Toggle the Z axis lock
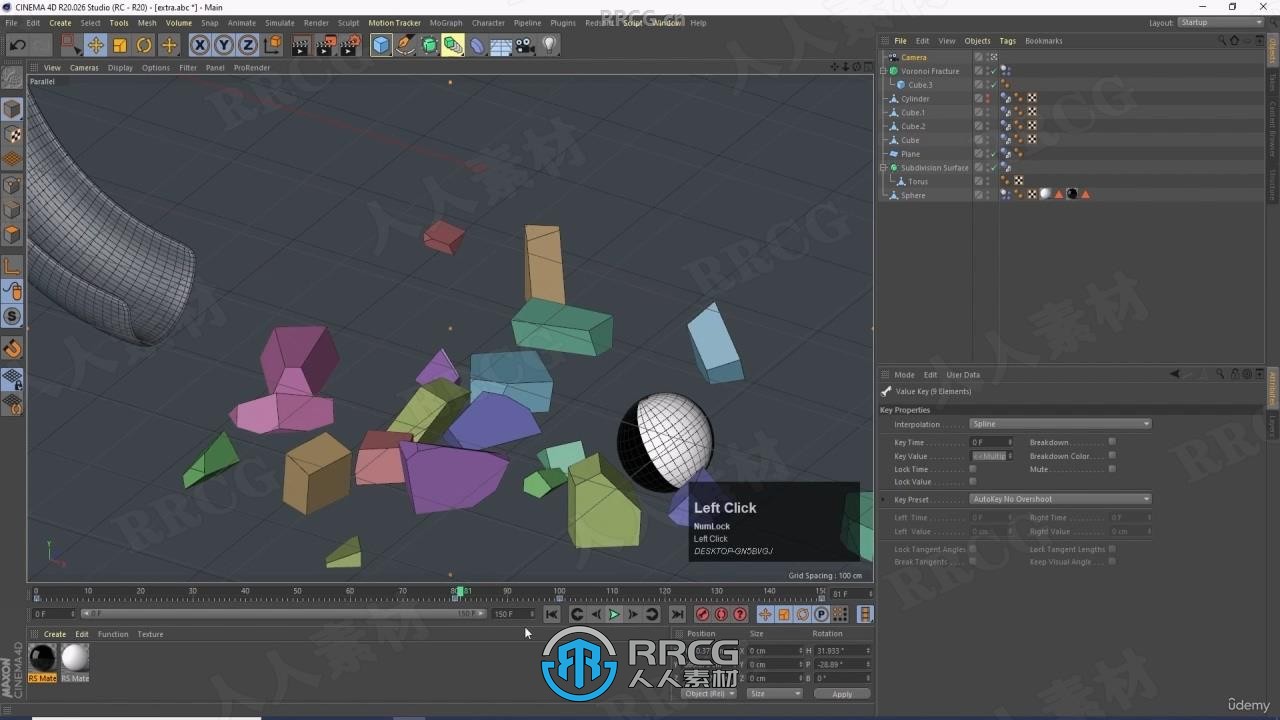Screen dimensions: 1280x720 coord(247,45)
